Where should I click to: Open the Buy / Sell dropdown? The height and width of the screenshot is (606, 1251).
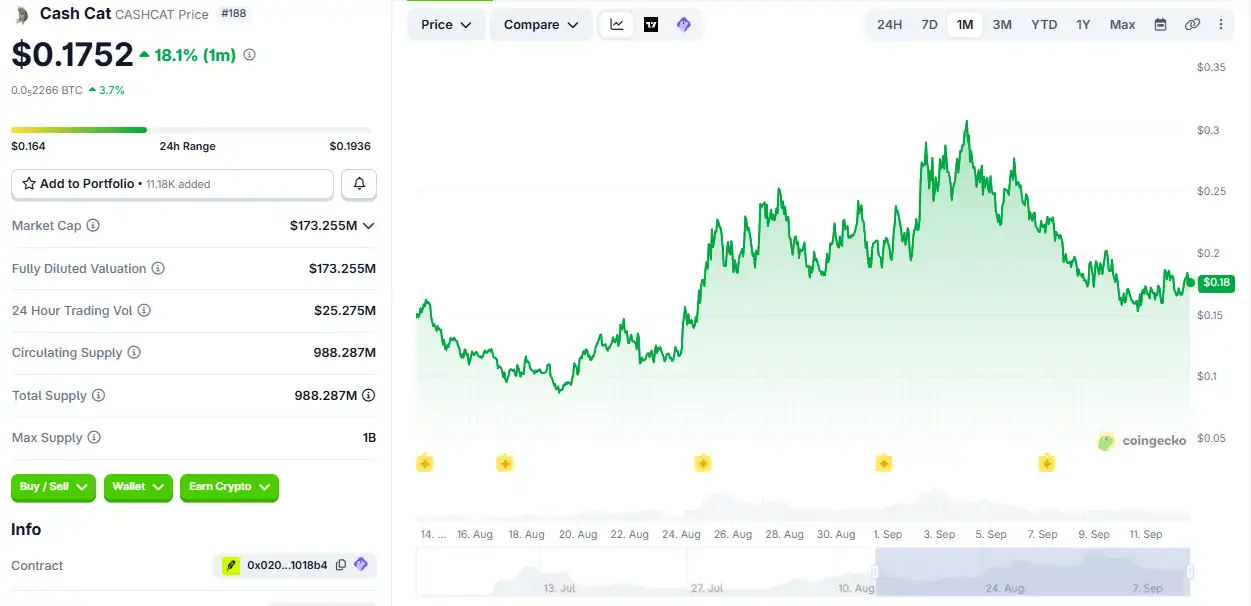pos(54,487)
